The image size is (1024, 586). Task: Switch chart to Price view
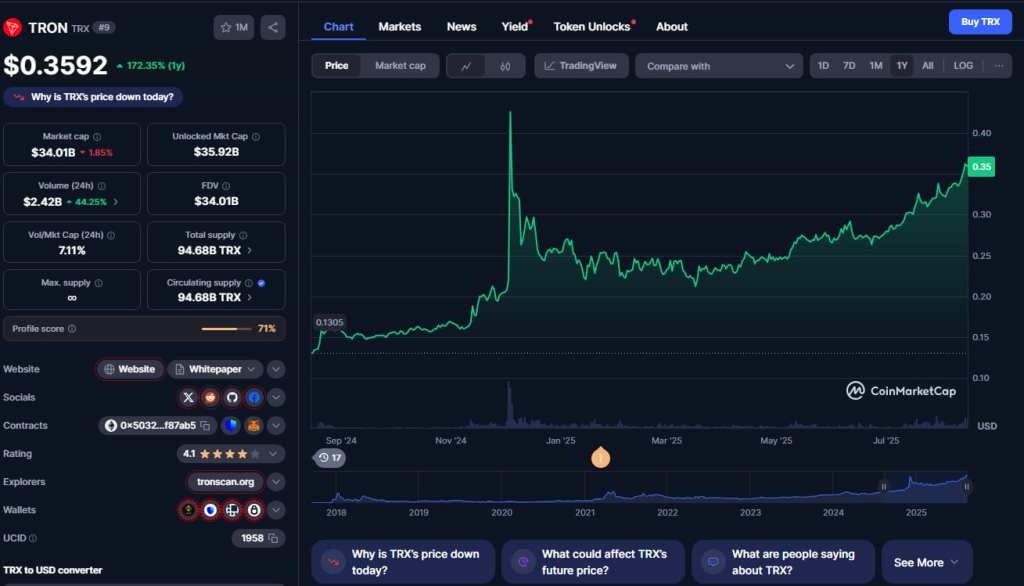click(336, 65)
